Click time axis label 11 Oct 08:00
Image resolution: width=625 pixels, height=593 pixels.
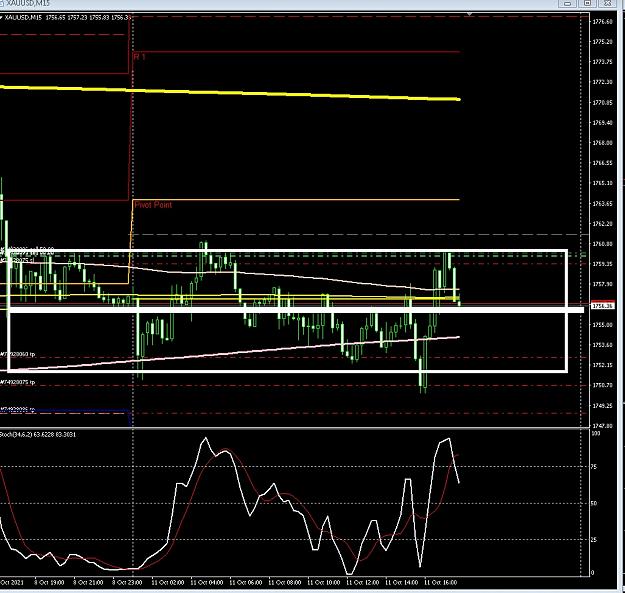tap(285, 582)
